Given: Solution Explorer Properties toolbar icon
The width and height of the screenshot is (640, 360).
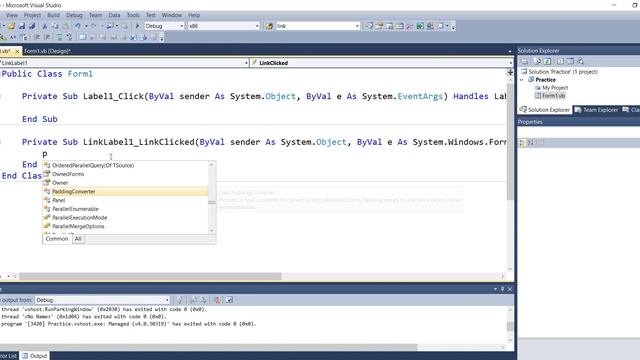Looking at the screenshot, I should tap(524, 62).
